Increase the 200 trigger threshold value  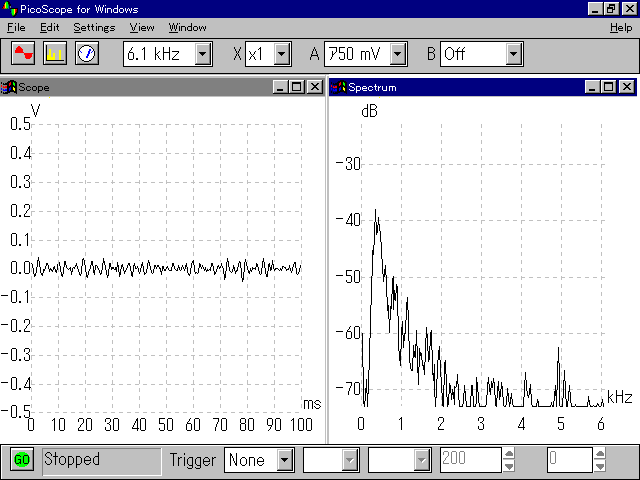tap(509, 454)
